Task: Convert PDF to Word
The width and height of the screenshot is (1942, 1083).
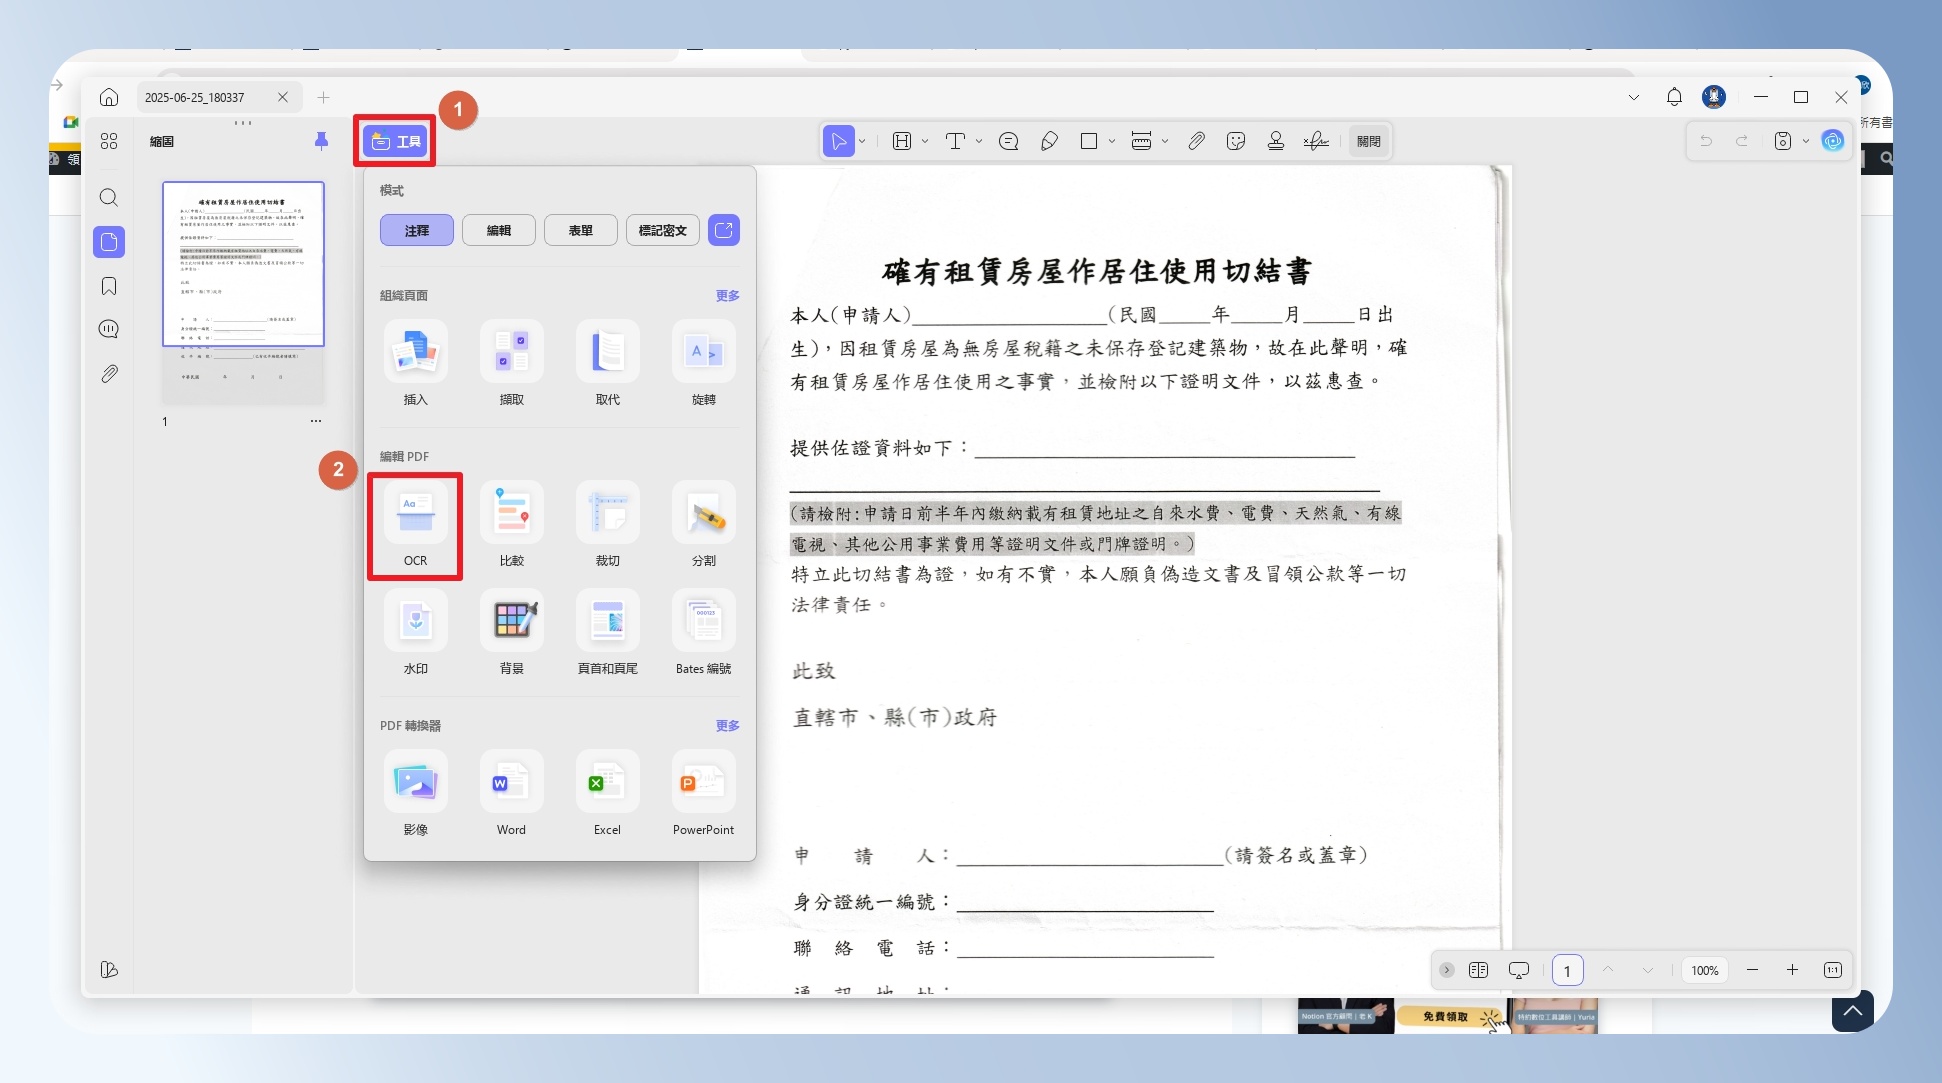Action: tap(511, 794)
